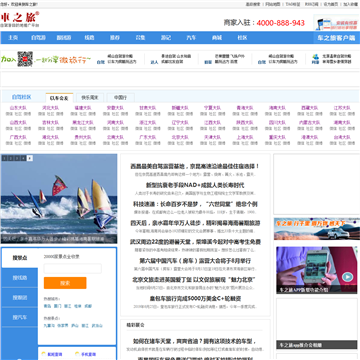Open the 浙江大队 team link
360x360 pixels.
(148, 123)
